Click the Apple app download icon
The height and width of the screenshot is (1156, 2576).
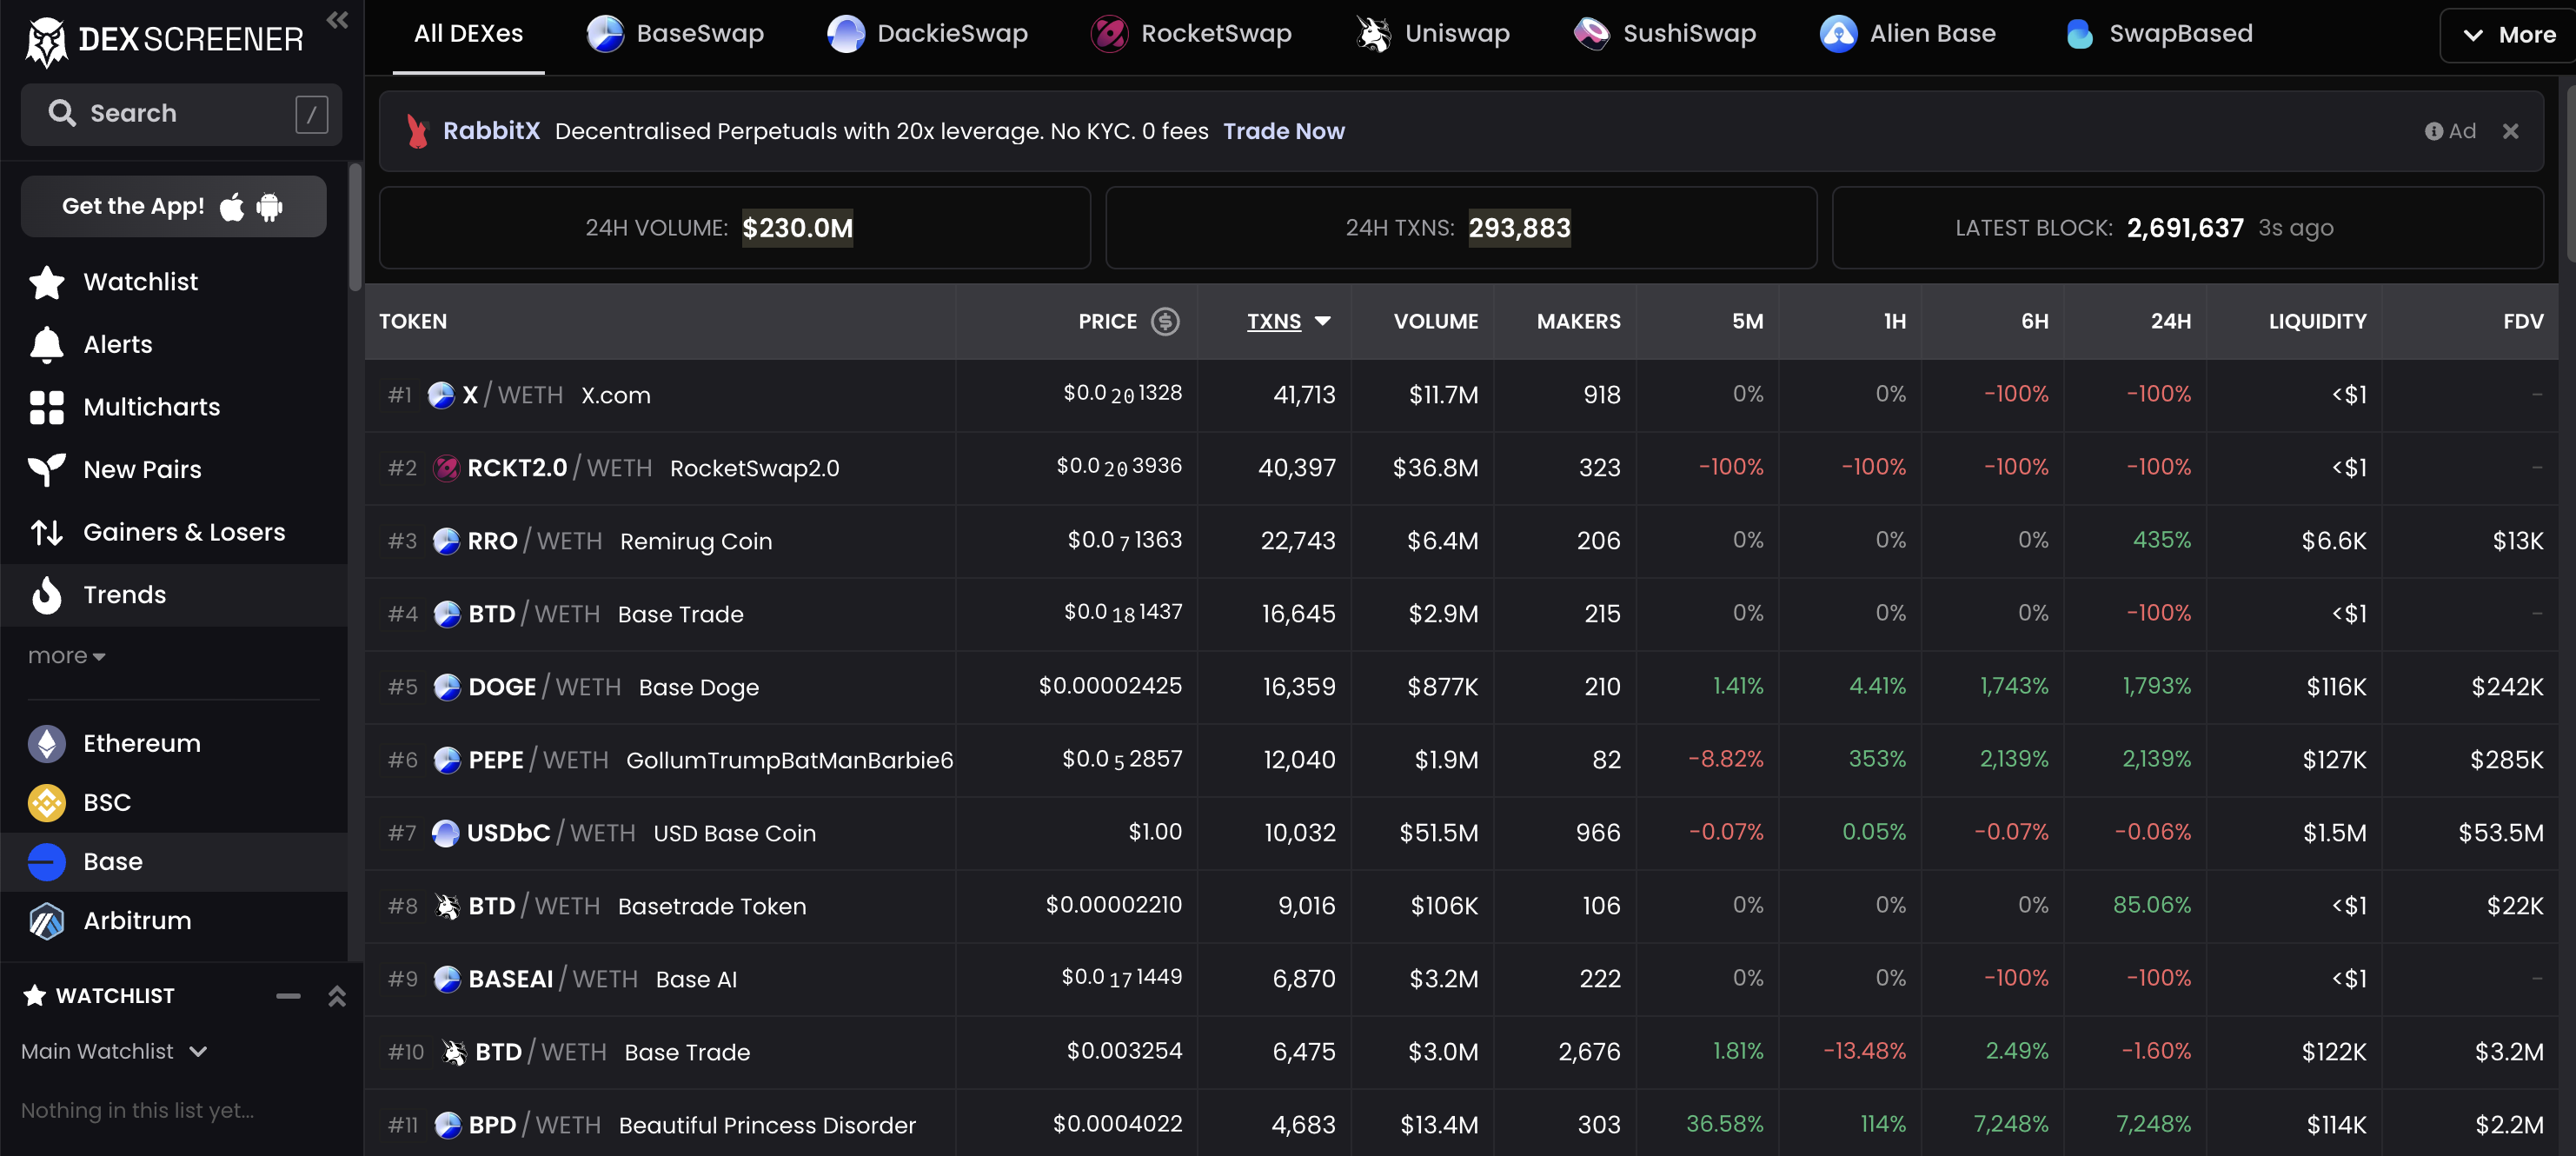tap(232, 206)
